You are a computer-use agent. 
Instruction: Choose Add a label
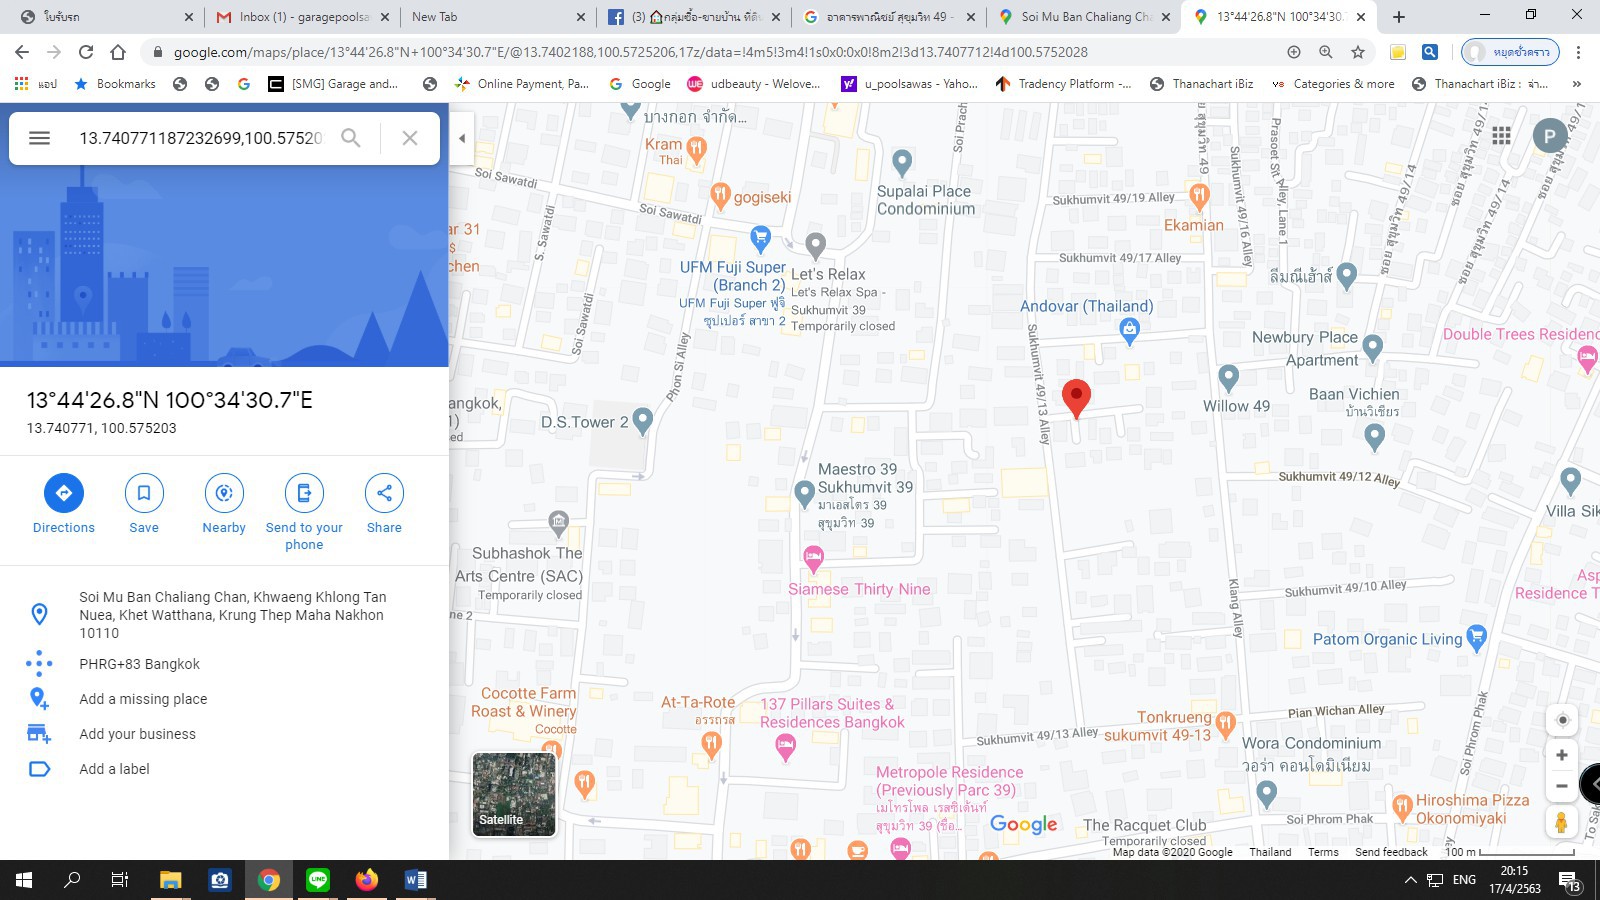[x=114, y=769]
